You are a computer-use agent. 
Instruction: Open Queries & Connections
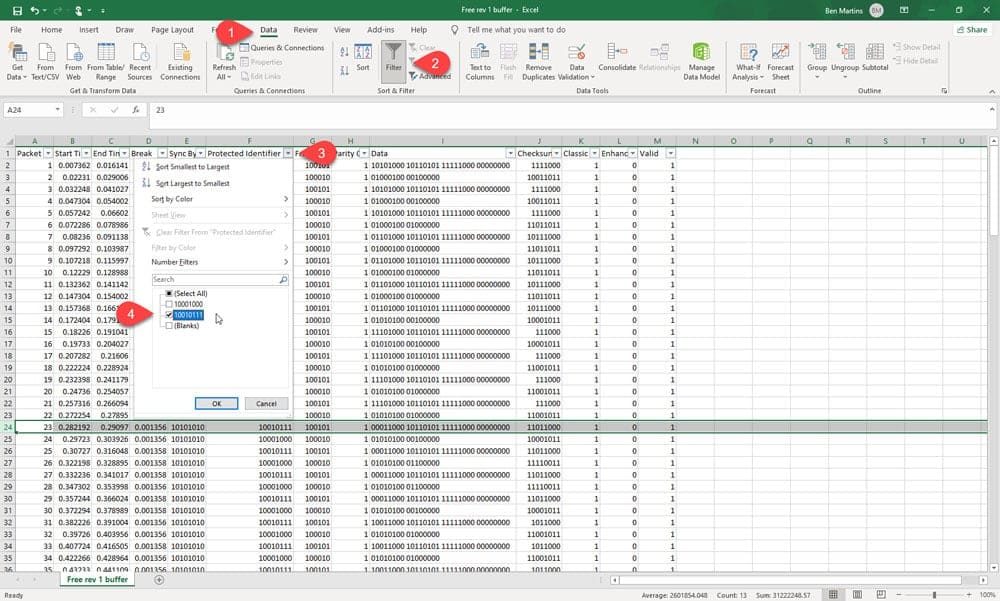(281, 48)
